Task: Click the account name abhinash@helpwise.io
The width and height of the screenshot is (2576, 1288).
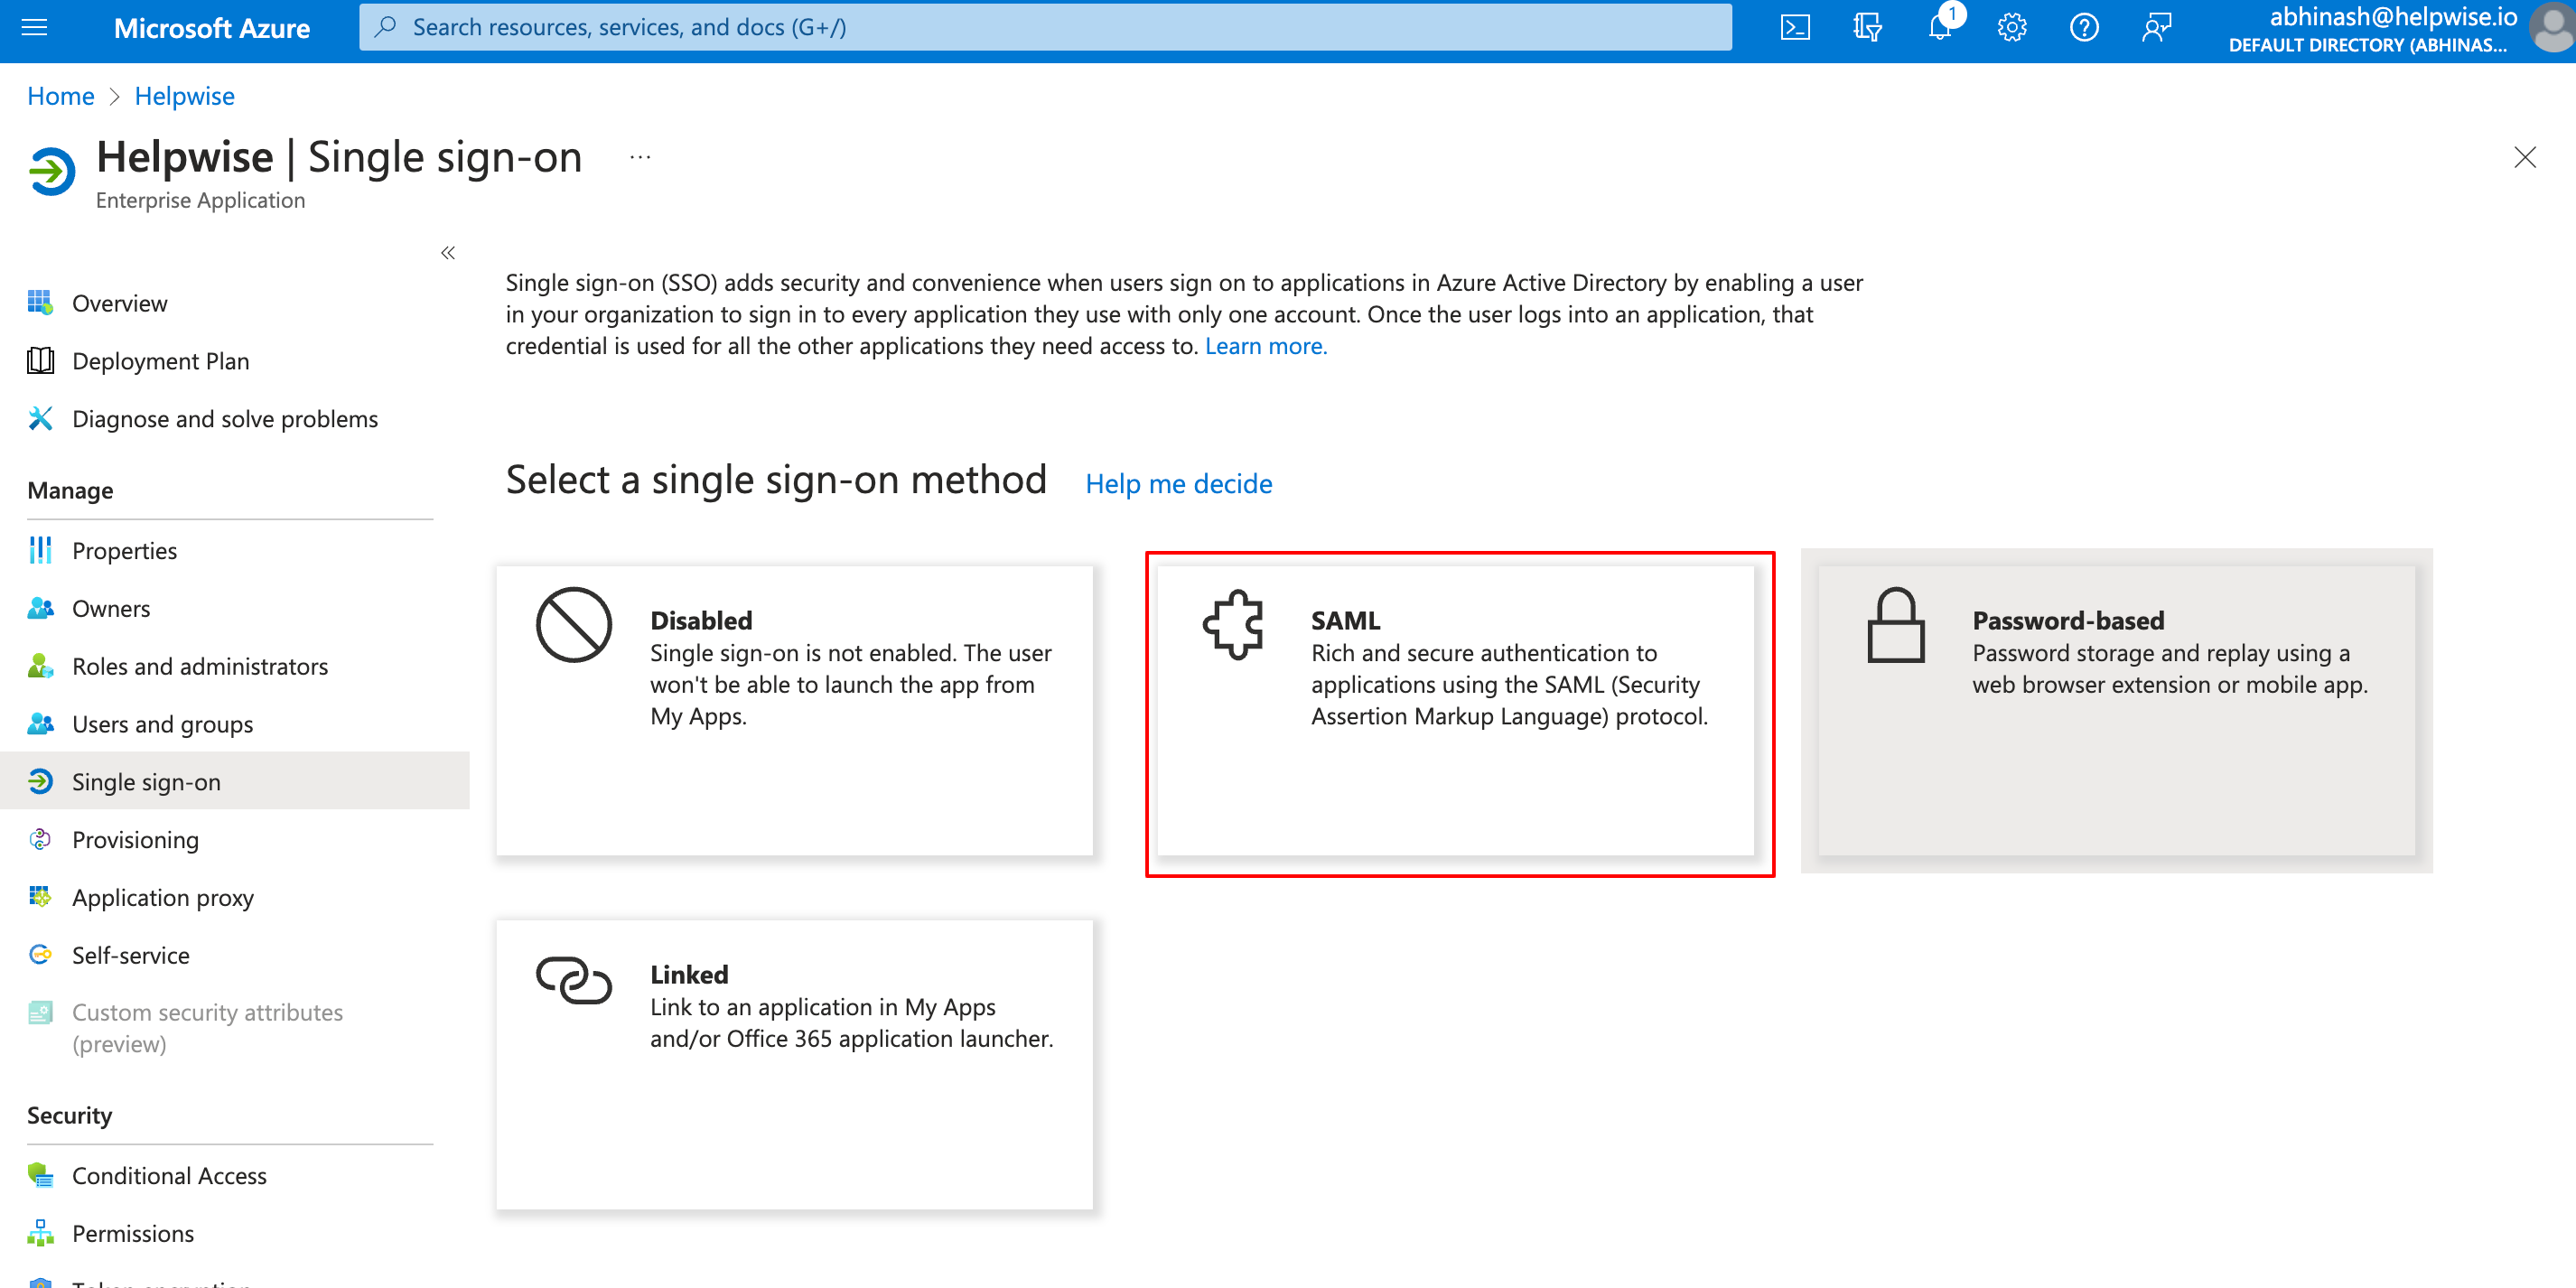Action: click(2393, 17)
